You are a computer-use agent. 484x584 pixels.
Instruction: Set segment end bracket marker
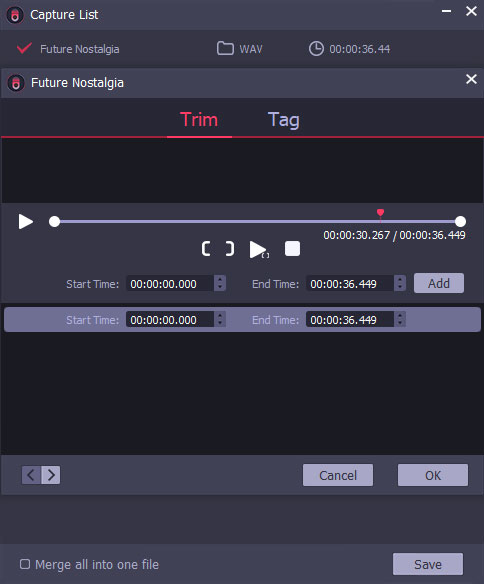pos(230,248)
